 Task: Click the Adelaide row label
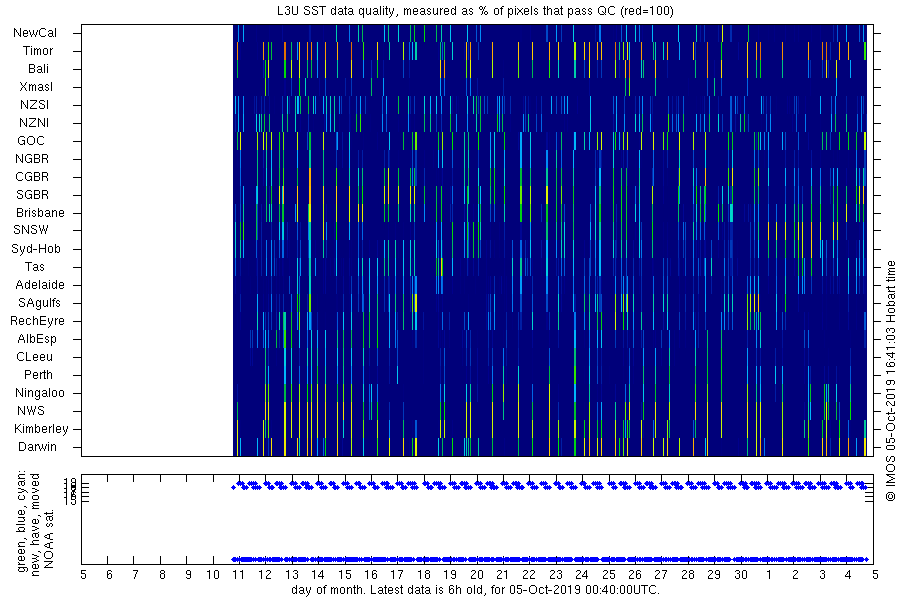pos(40,285)
